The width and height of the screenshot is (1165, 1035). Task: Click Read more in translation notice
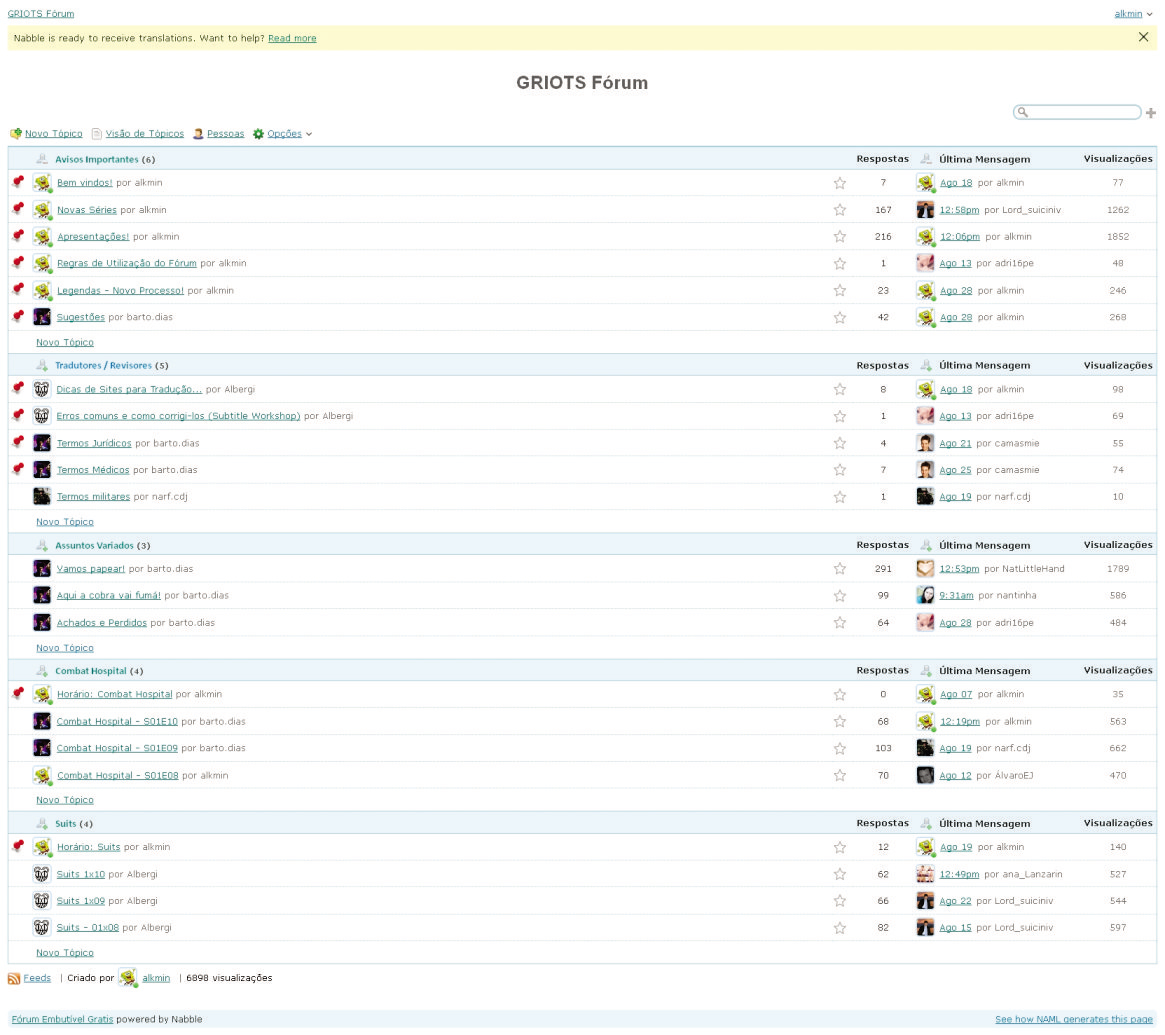292,38
